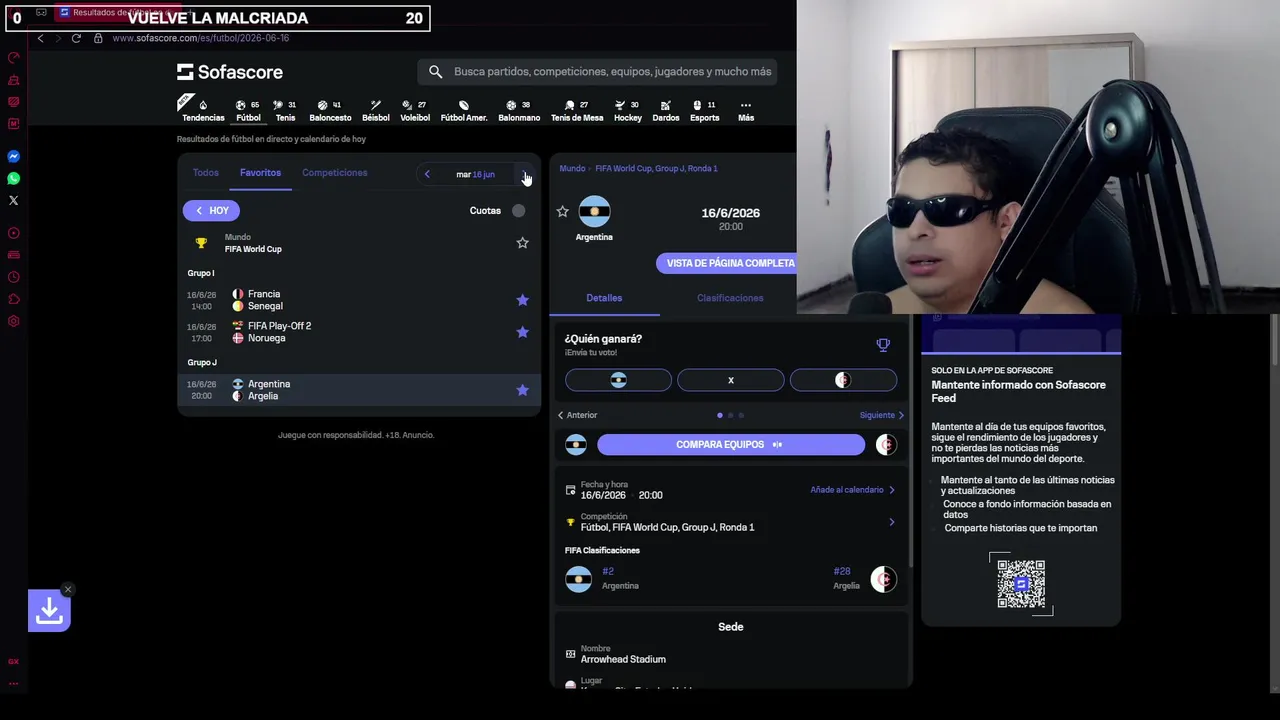Select the Esports category
The width and height of the screenshot is (1280, 720).
click(705, 110)
